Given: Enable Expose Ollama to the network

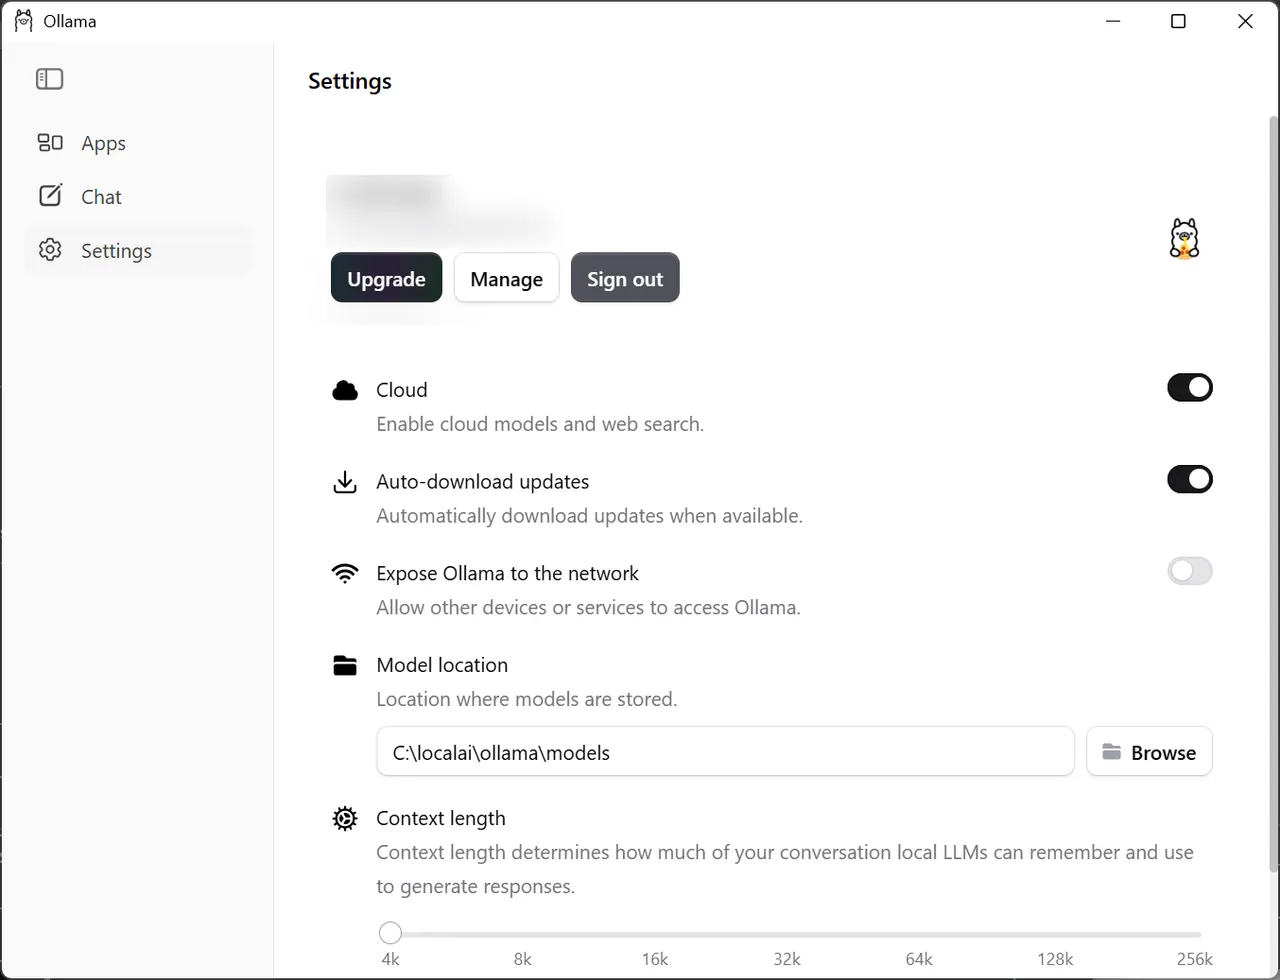Looking at the screenshot, I should [1189, 571].
